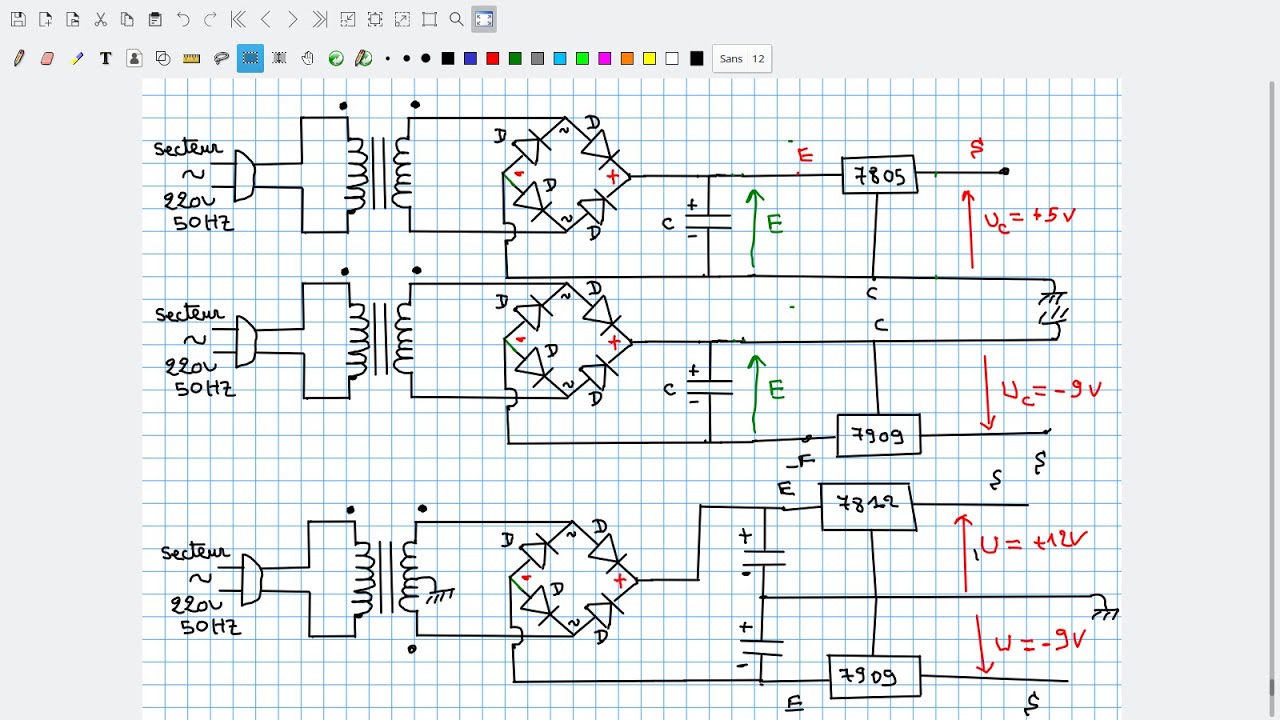
Task: Open Set Zoom magnifier icon
Action: click(456, 19)
